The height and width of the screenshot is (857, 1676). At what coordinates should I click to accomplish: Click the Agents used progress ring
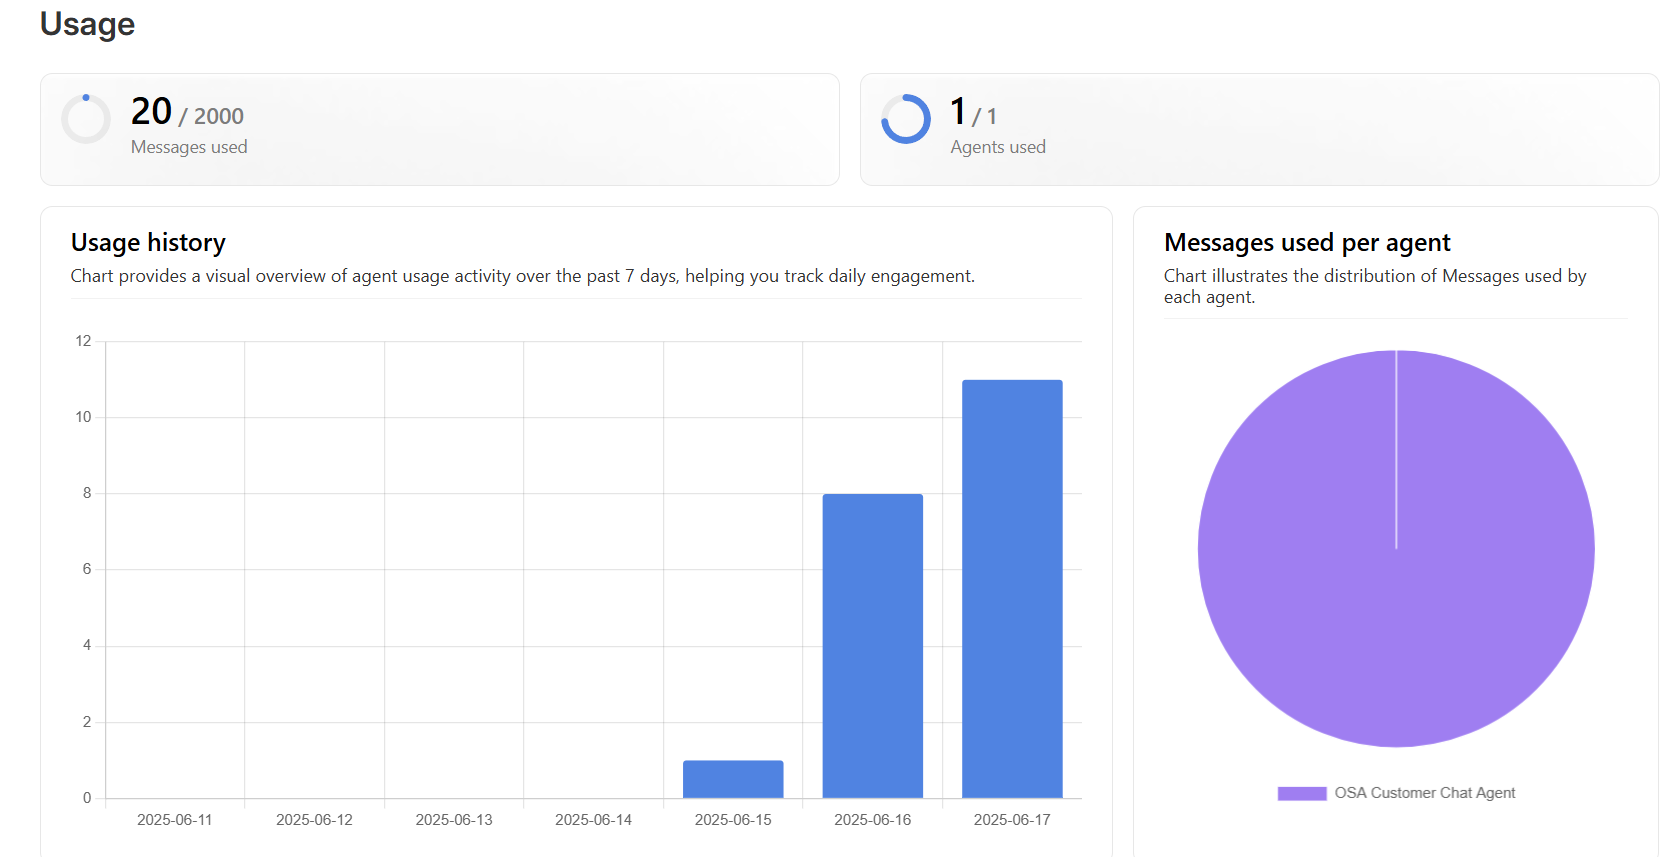coord(906,119)
